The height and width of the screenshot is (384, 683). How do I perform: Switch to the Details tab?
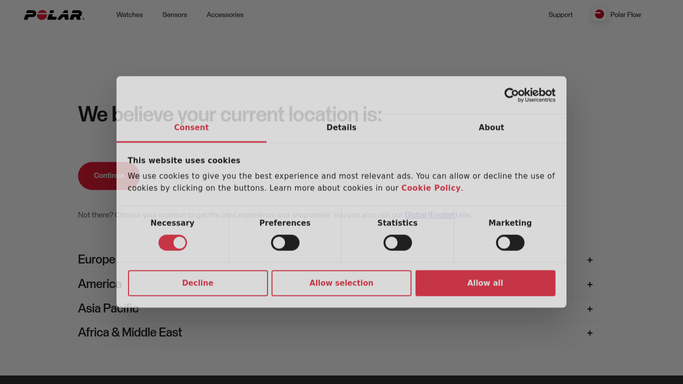click(x=342, y=128)
